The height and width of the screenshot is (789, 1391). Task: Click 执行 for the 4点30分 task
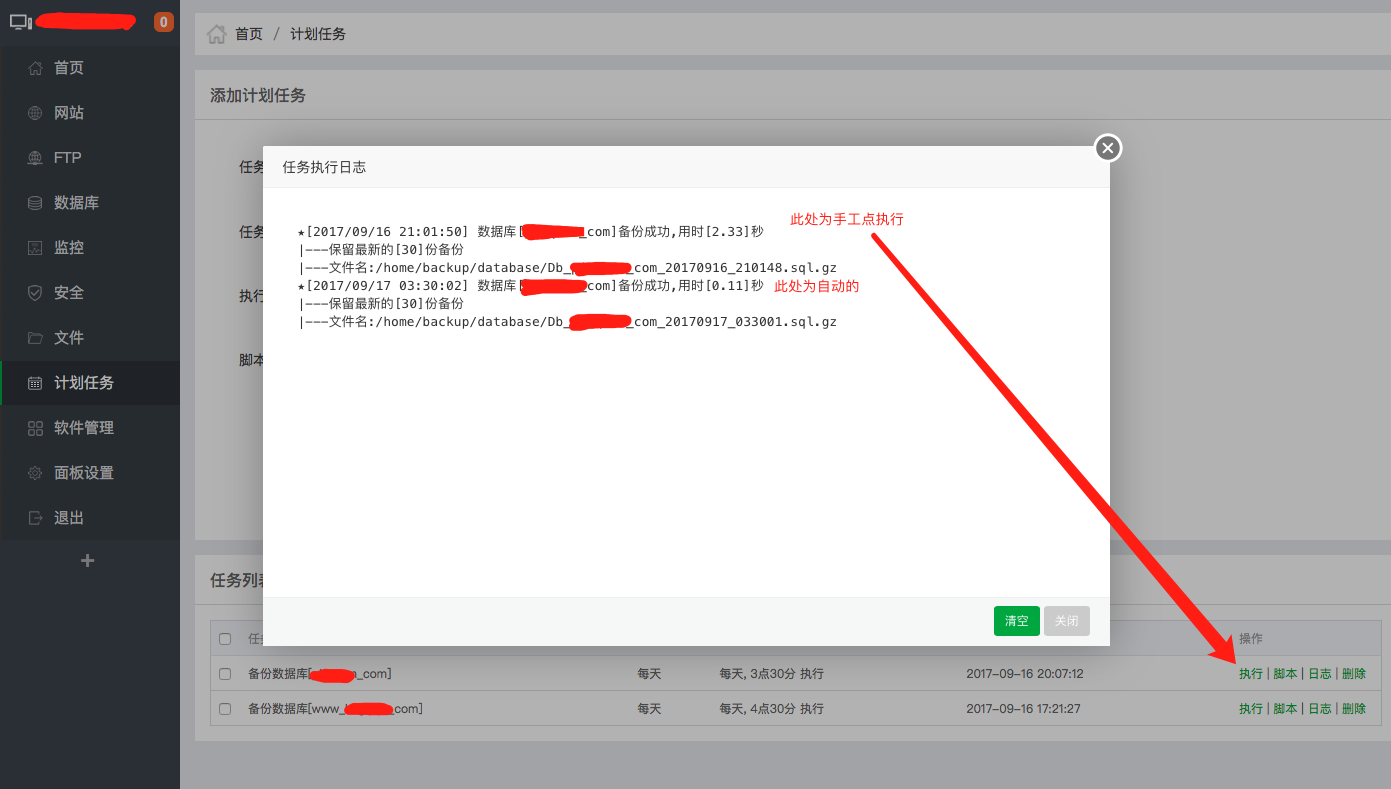(1251, 709)
